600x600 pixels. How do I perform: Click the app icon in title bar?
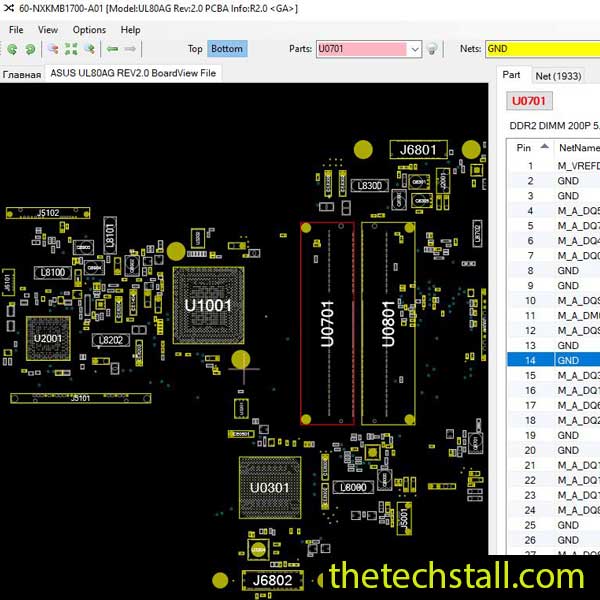point(9,8)
